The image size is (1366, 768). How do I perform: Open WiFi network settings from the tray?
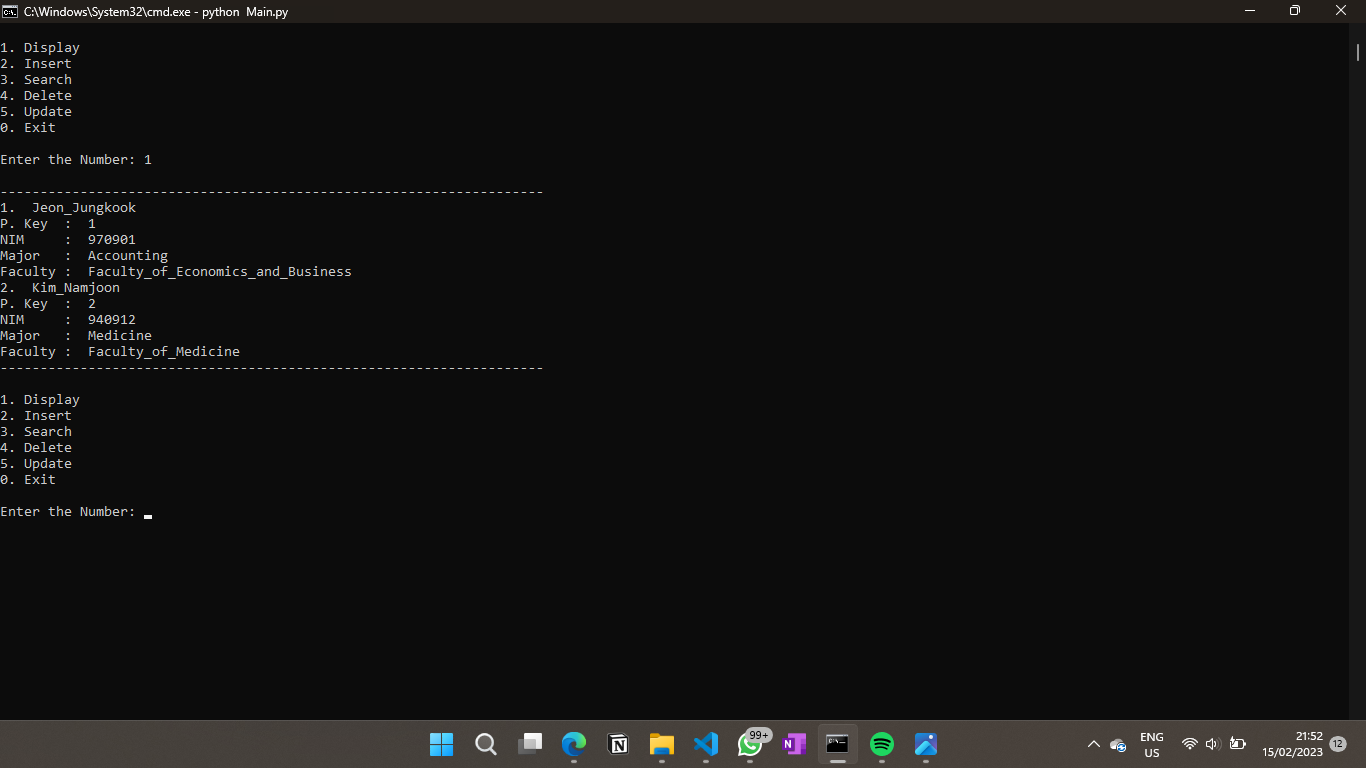click(x=1189, y=744)
